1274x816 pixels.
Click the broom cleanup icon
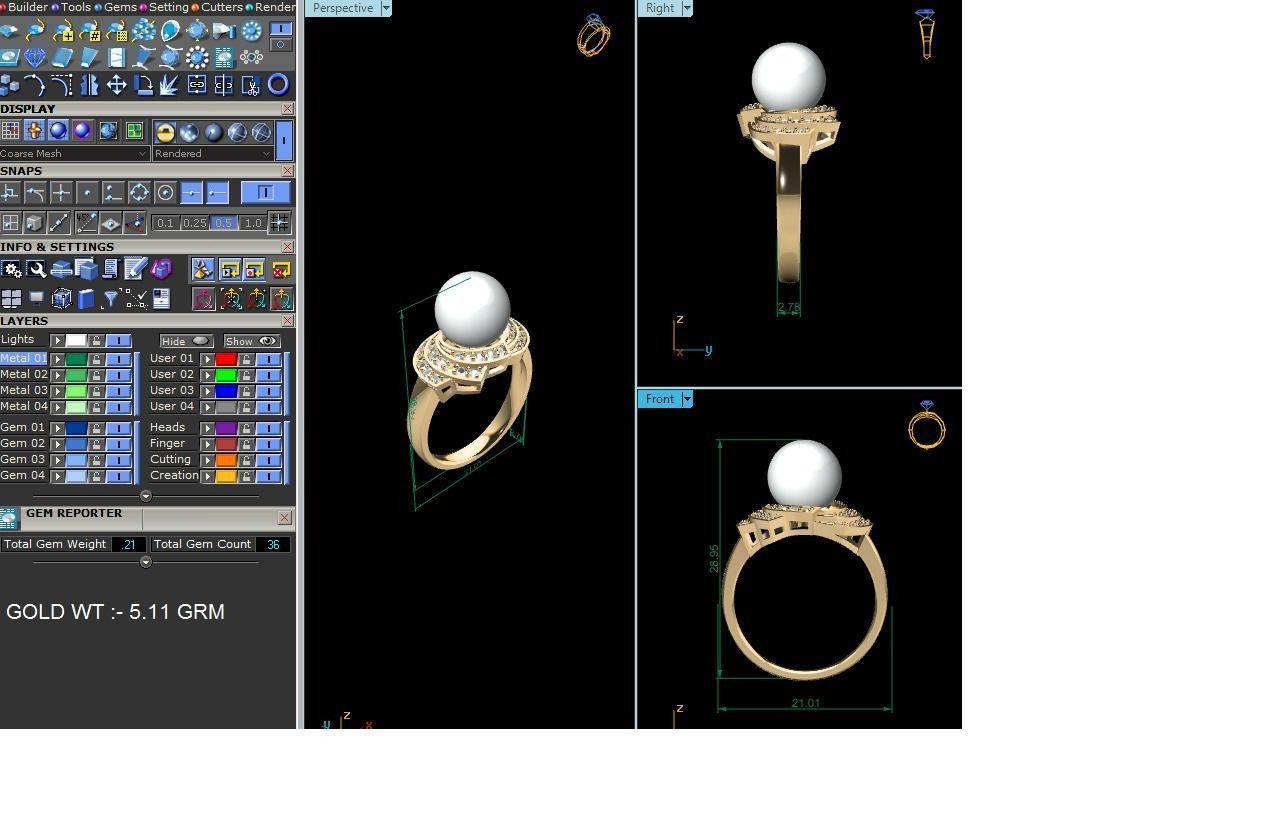click(203, 269)
